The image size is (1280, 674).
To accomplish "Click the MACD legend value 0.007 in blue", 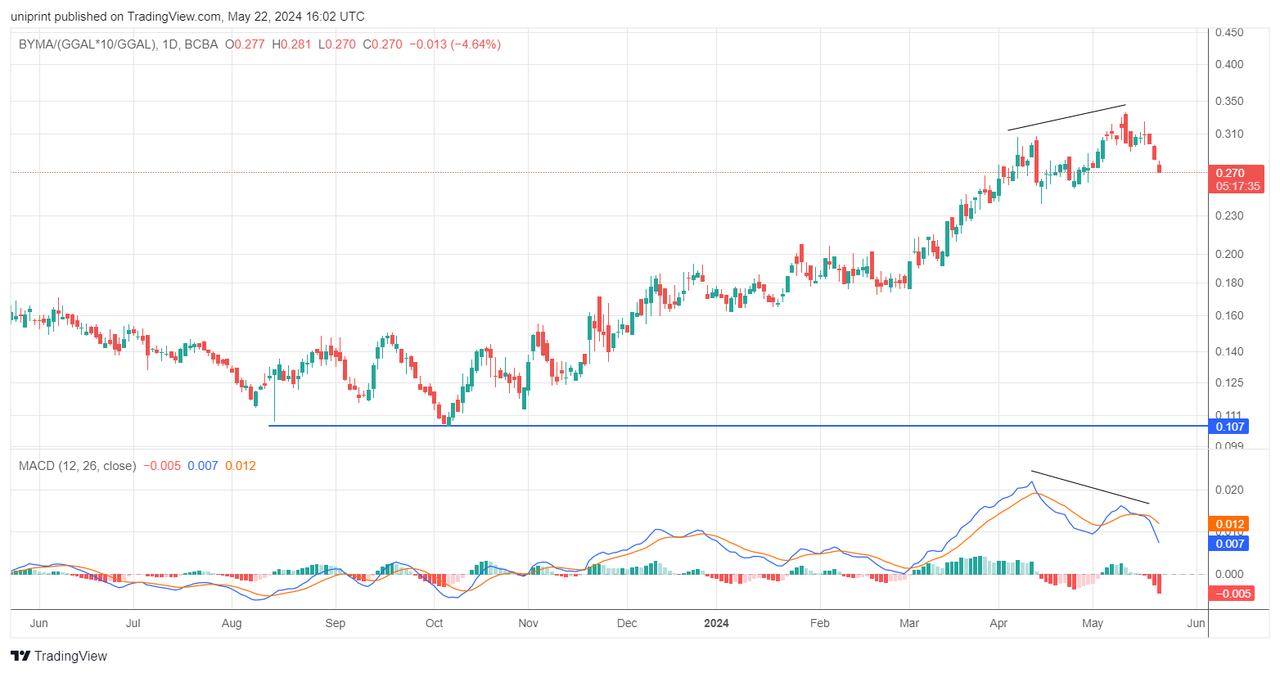I will pyautogui.click(x=203, y=466).
